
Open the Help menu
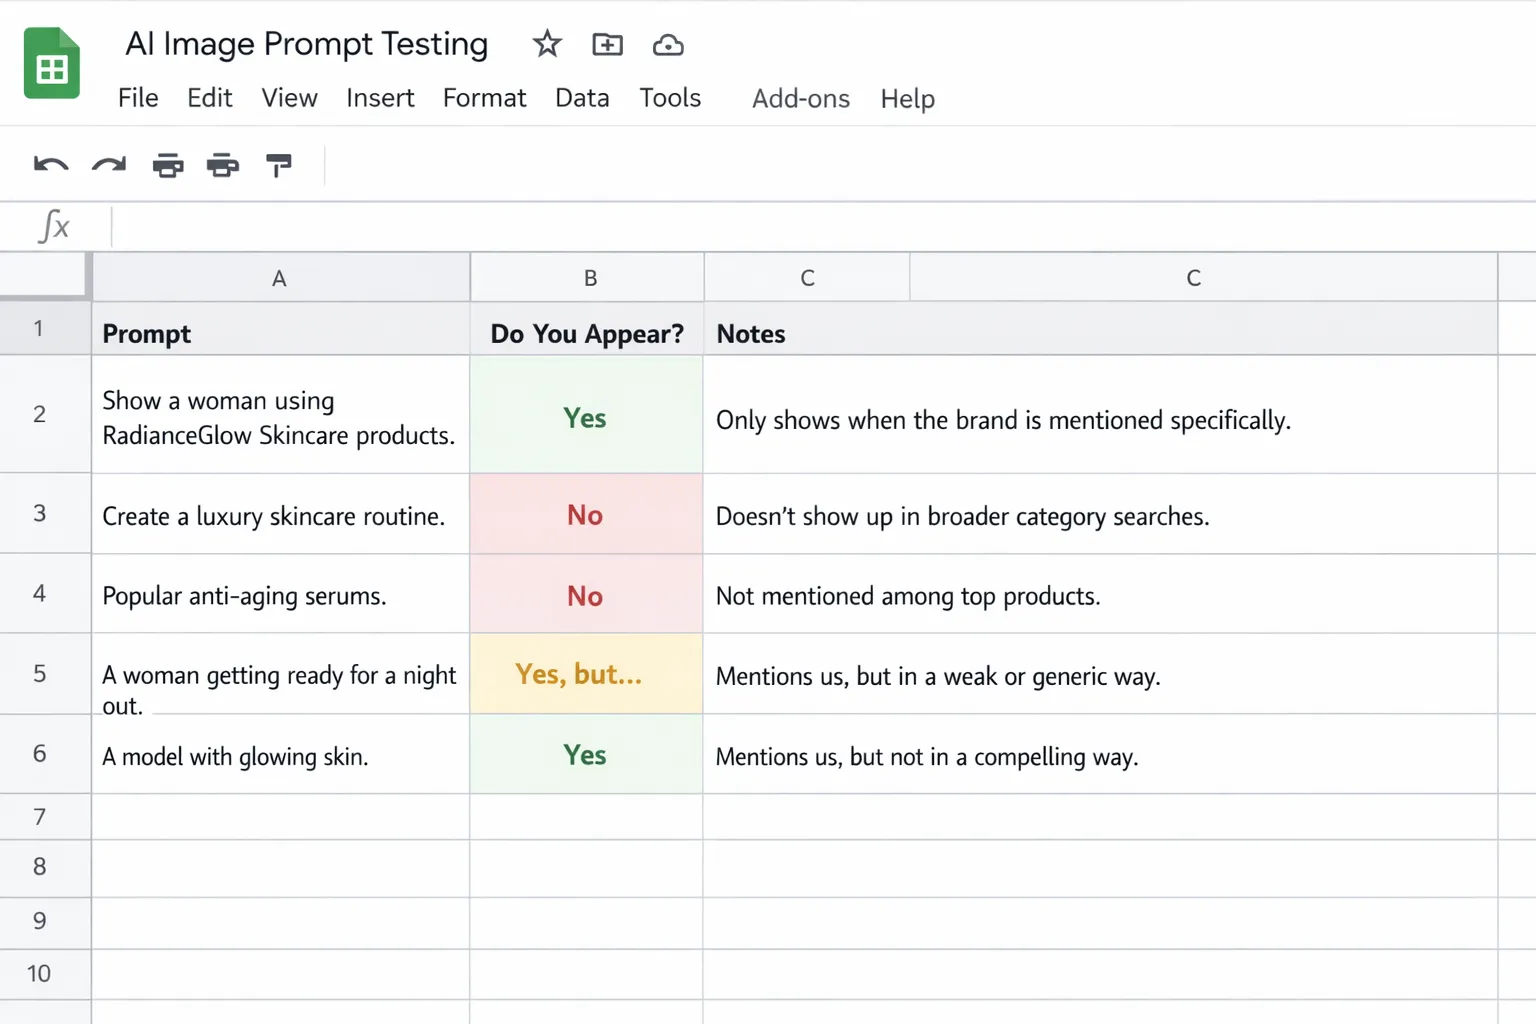pos(907,98)
